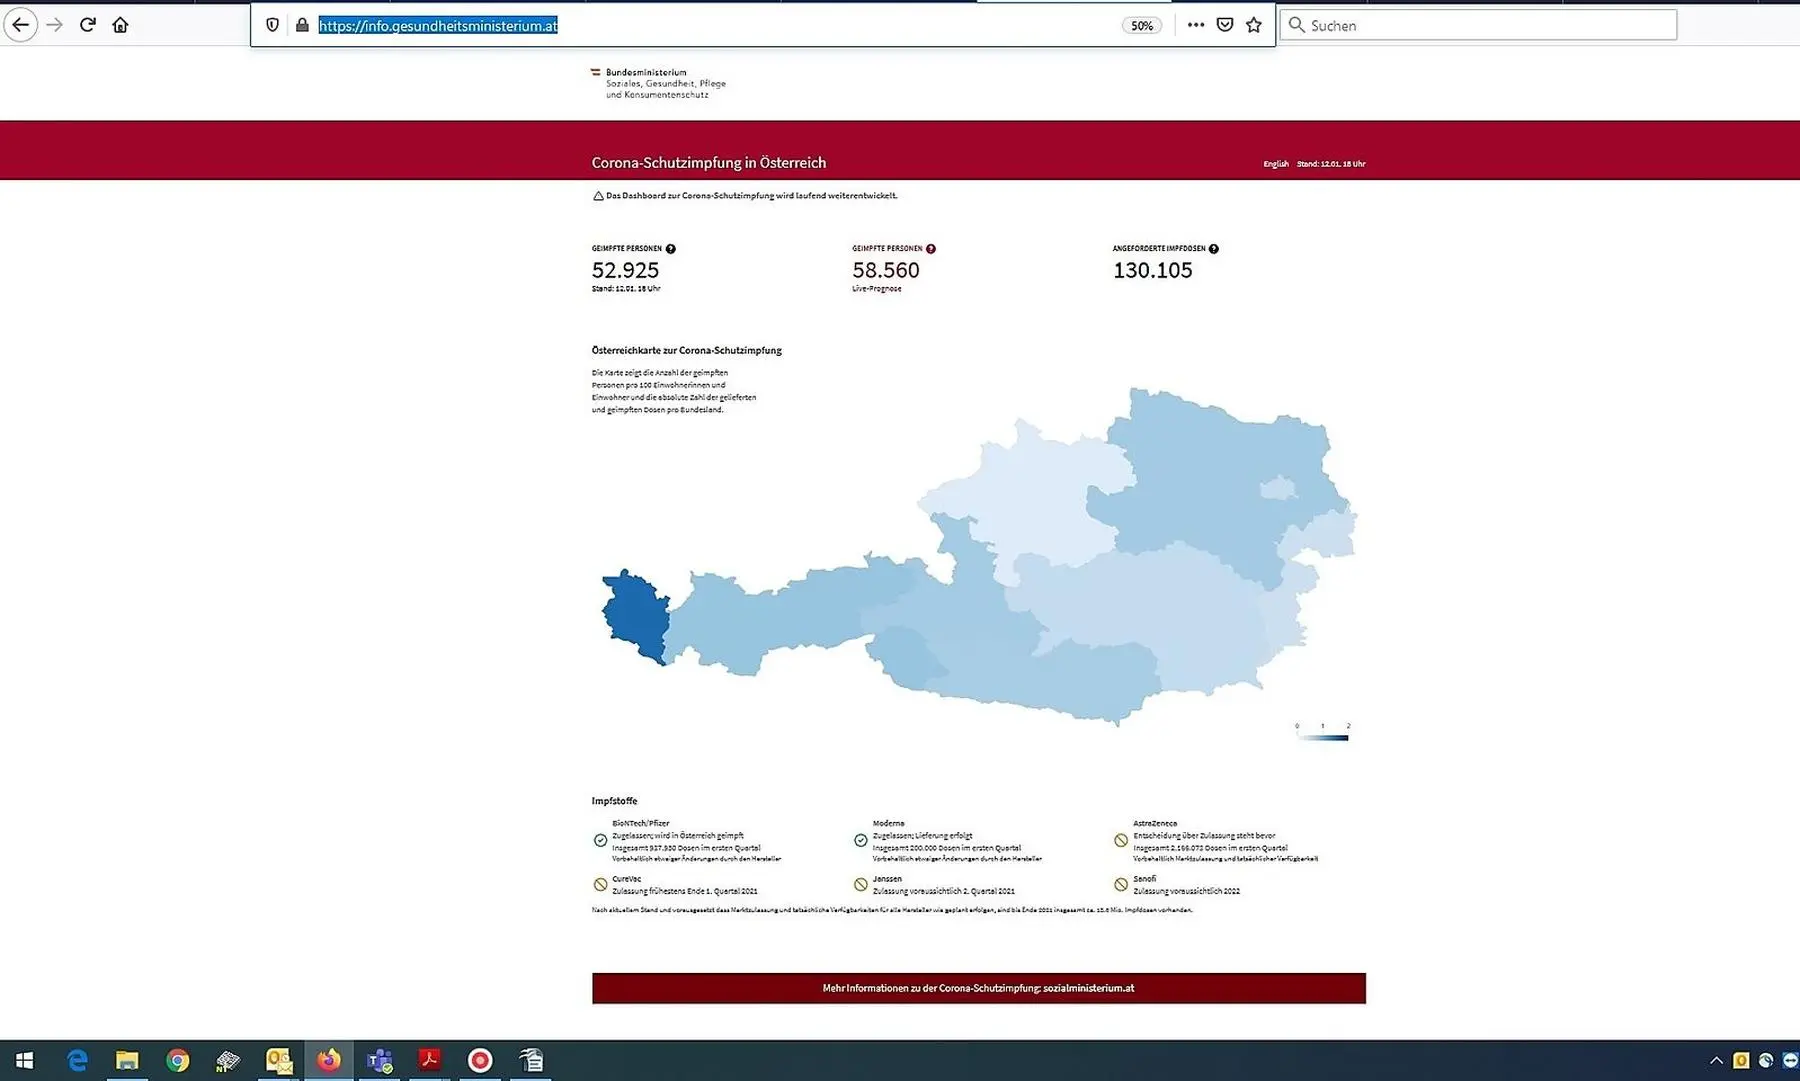Open Microsoft Teams from the taskbar
Screen dimensions: 1800x1081
(x=379, y=1061)
